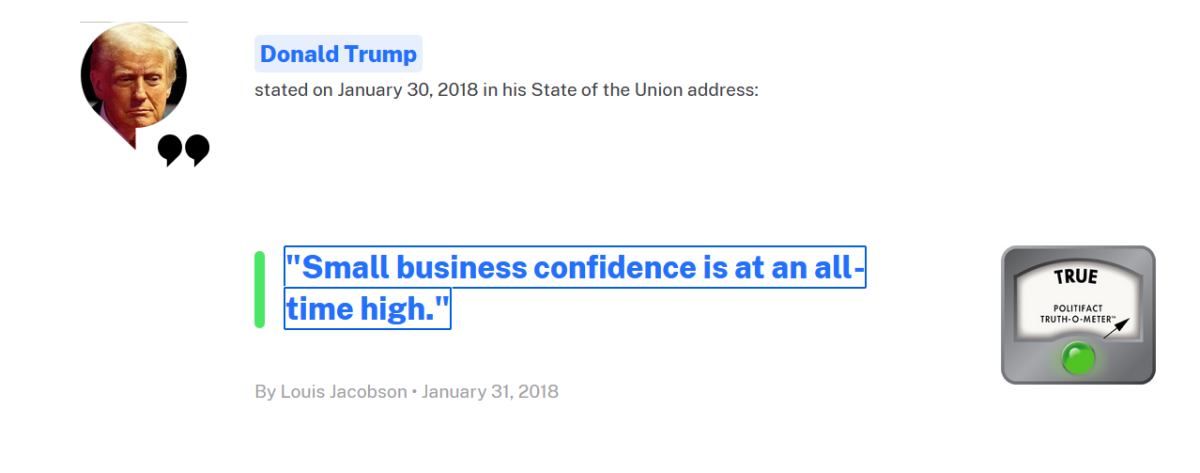
Task: Click the red pointer tail below the avatar
Action: pos(128,138)
